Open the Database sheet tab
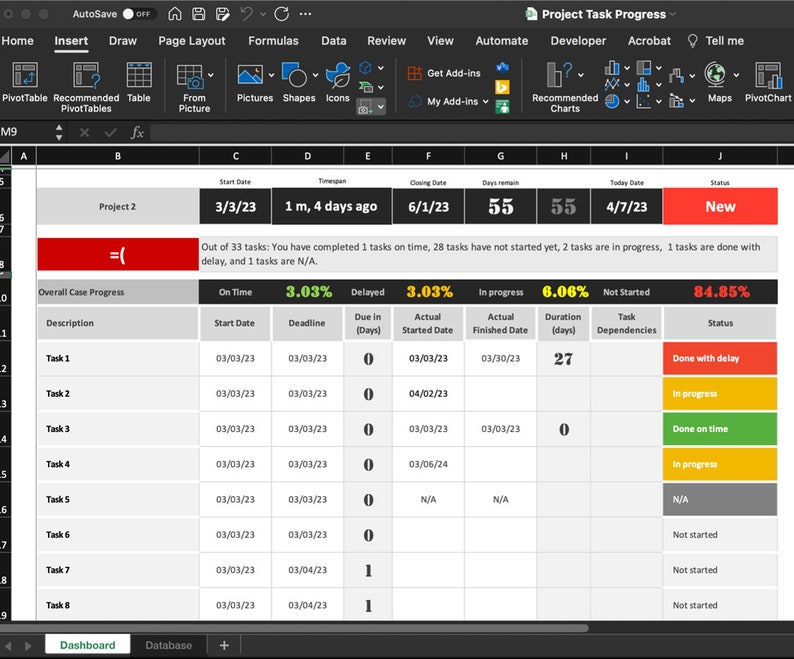Image resolution: width=794 pixels, height=659 pixels. click(169, 645)
